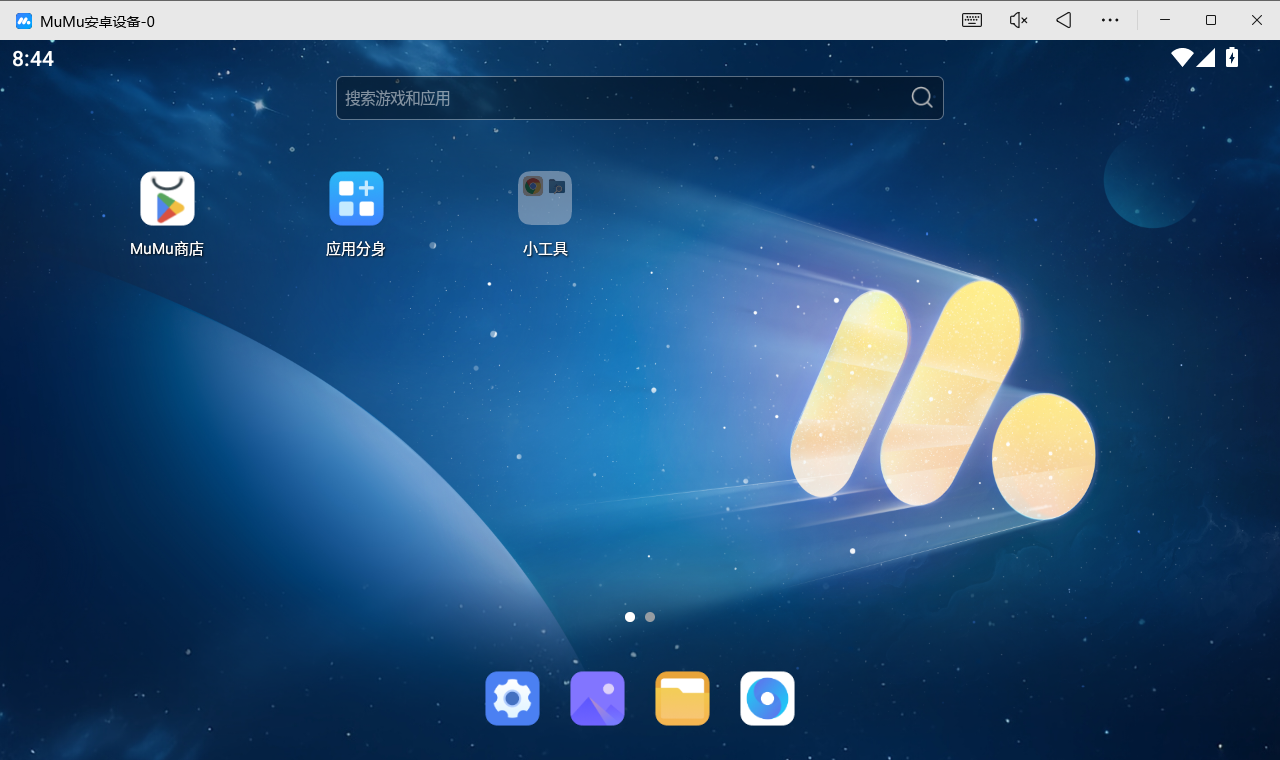This screenshot has width=1280, height=760.
Task: Focus the 搜索游戏和应用 search field
Action: point(640,98)
